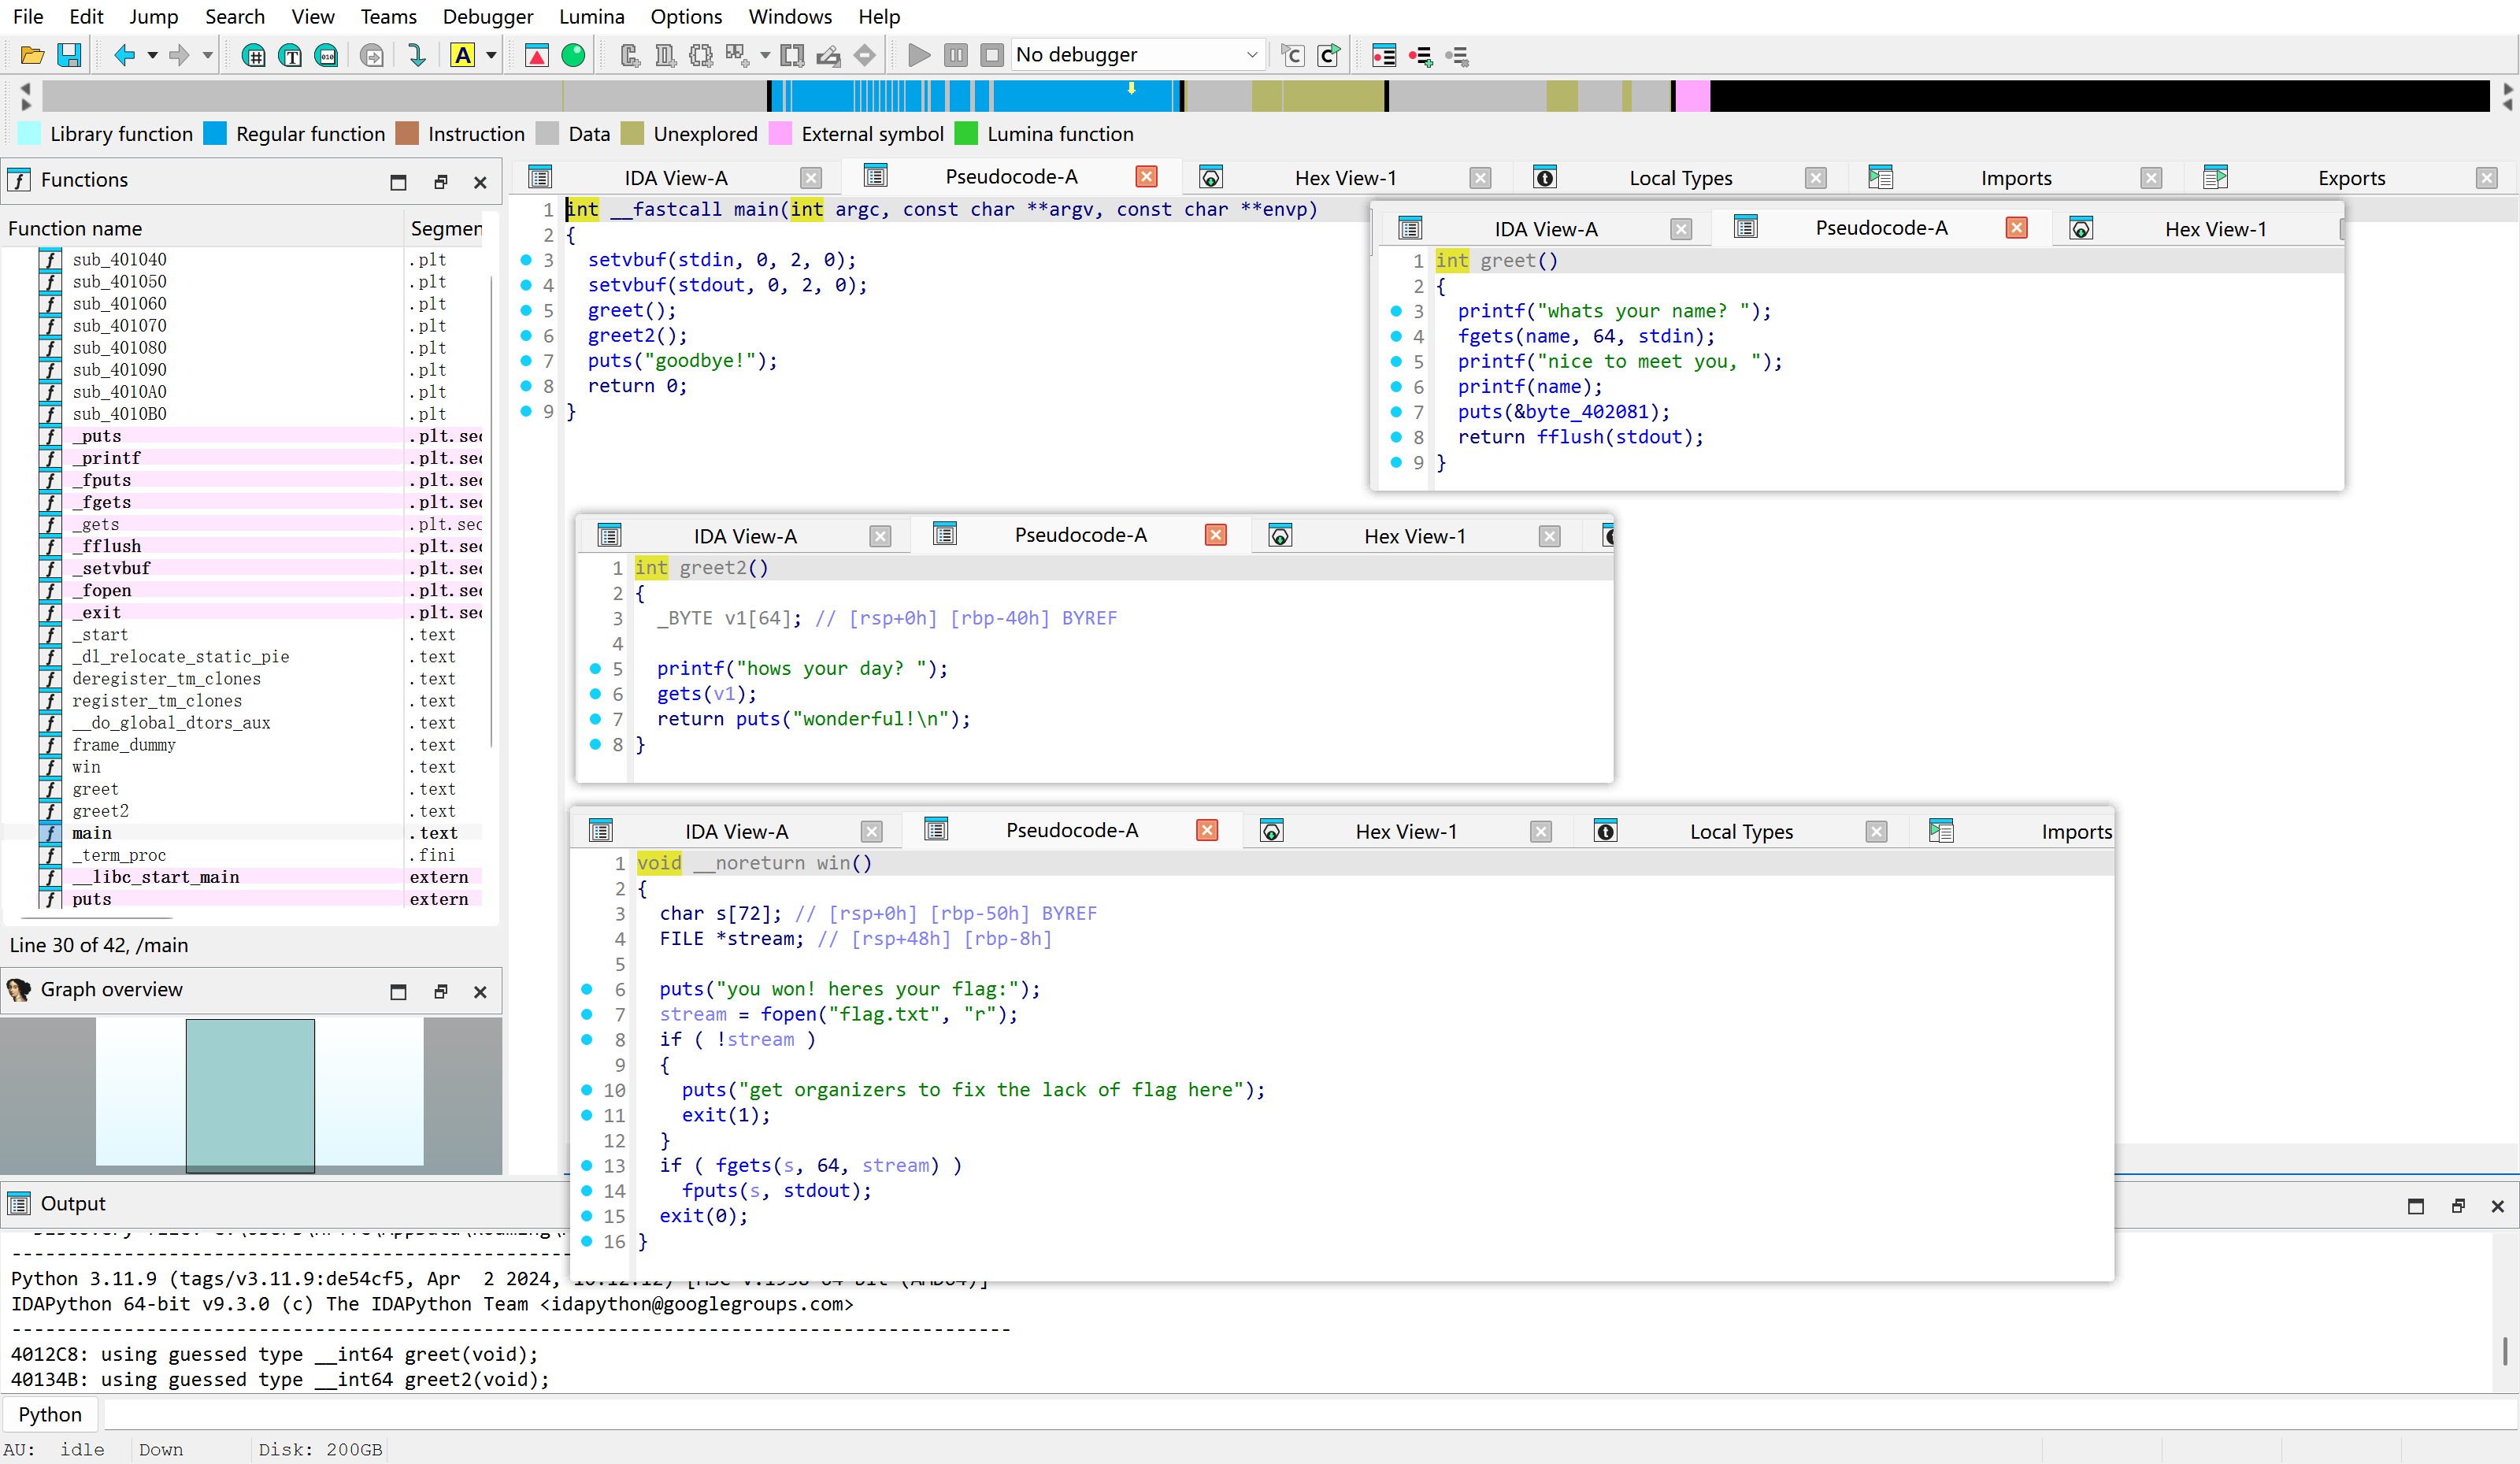This screenshot has width=2520, height=1464.
Task: Click the breakpoint list toolbar icon
Action: (x=1384, y=55)
